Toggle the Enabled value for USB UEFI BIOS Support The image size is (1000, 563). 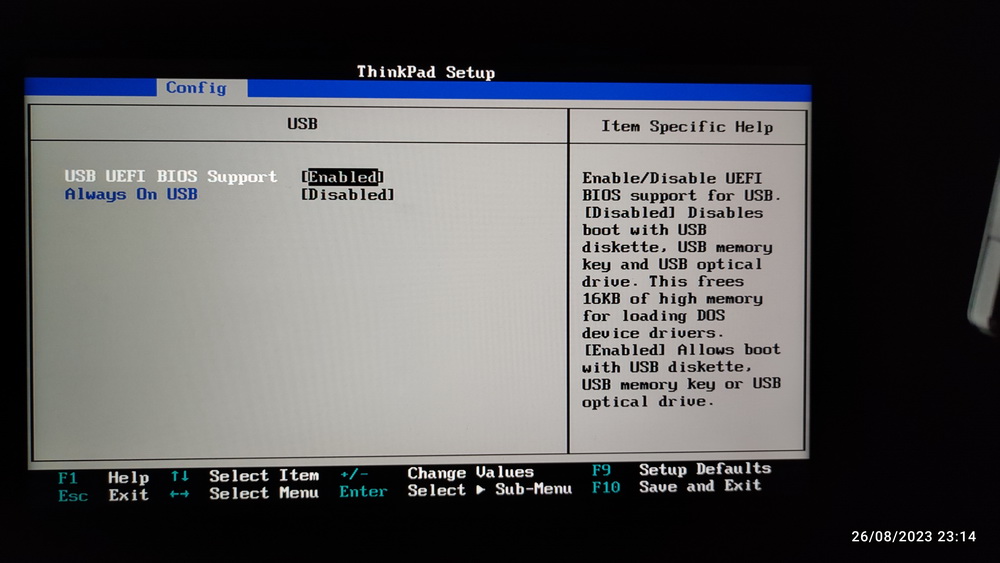343,177
